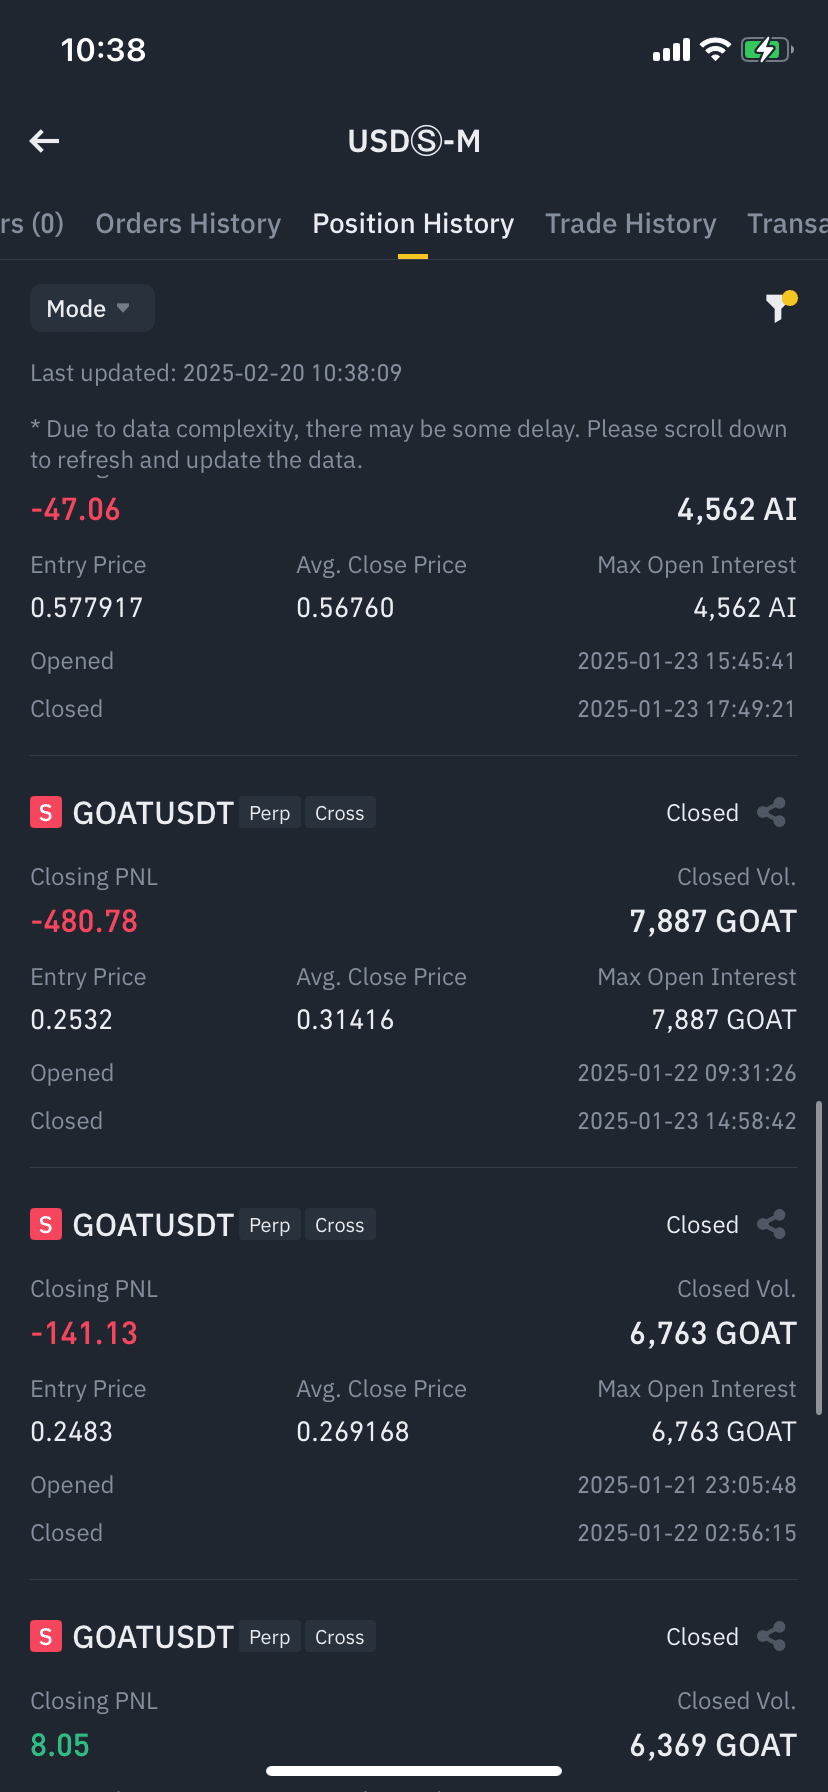Share the 8.05 GOATUSDT position
Viewport: 828px width, 1792px height.
coord(771,1636)
